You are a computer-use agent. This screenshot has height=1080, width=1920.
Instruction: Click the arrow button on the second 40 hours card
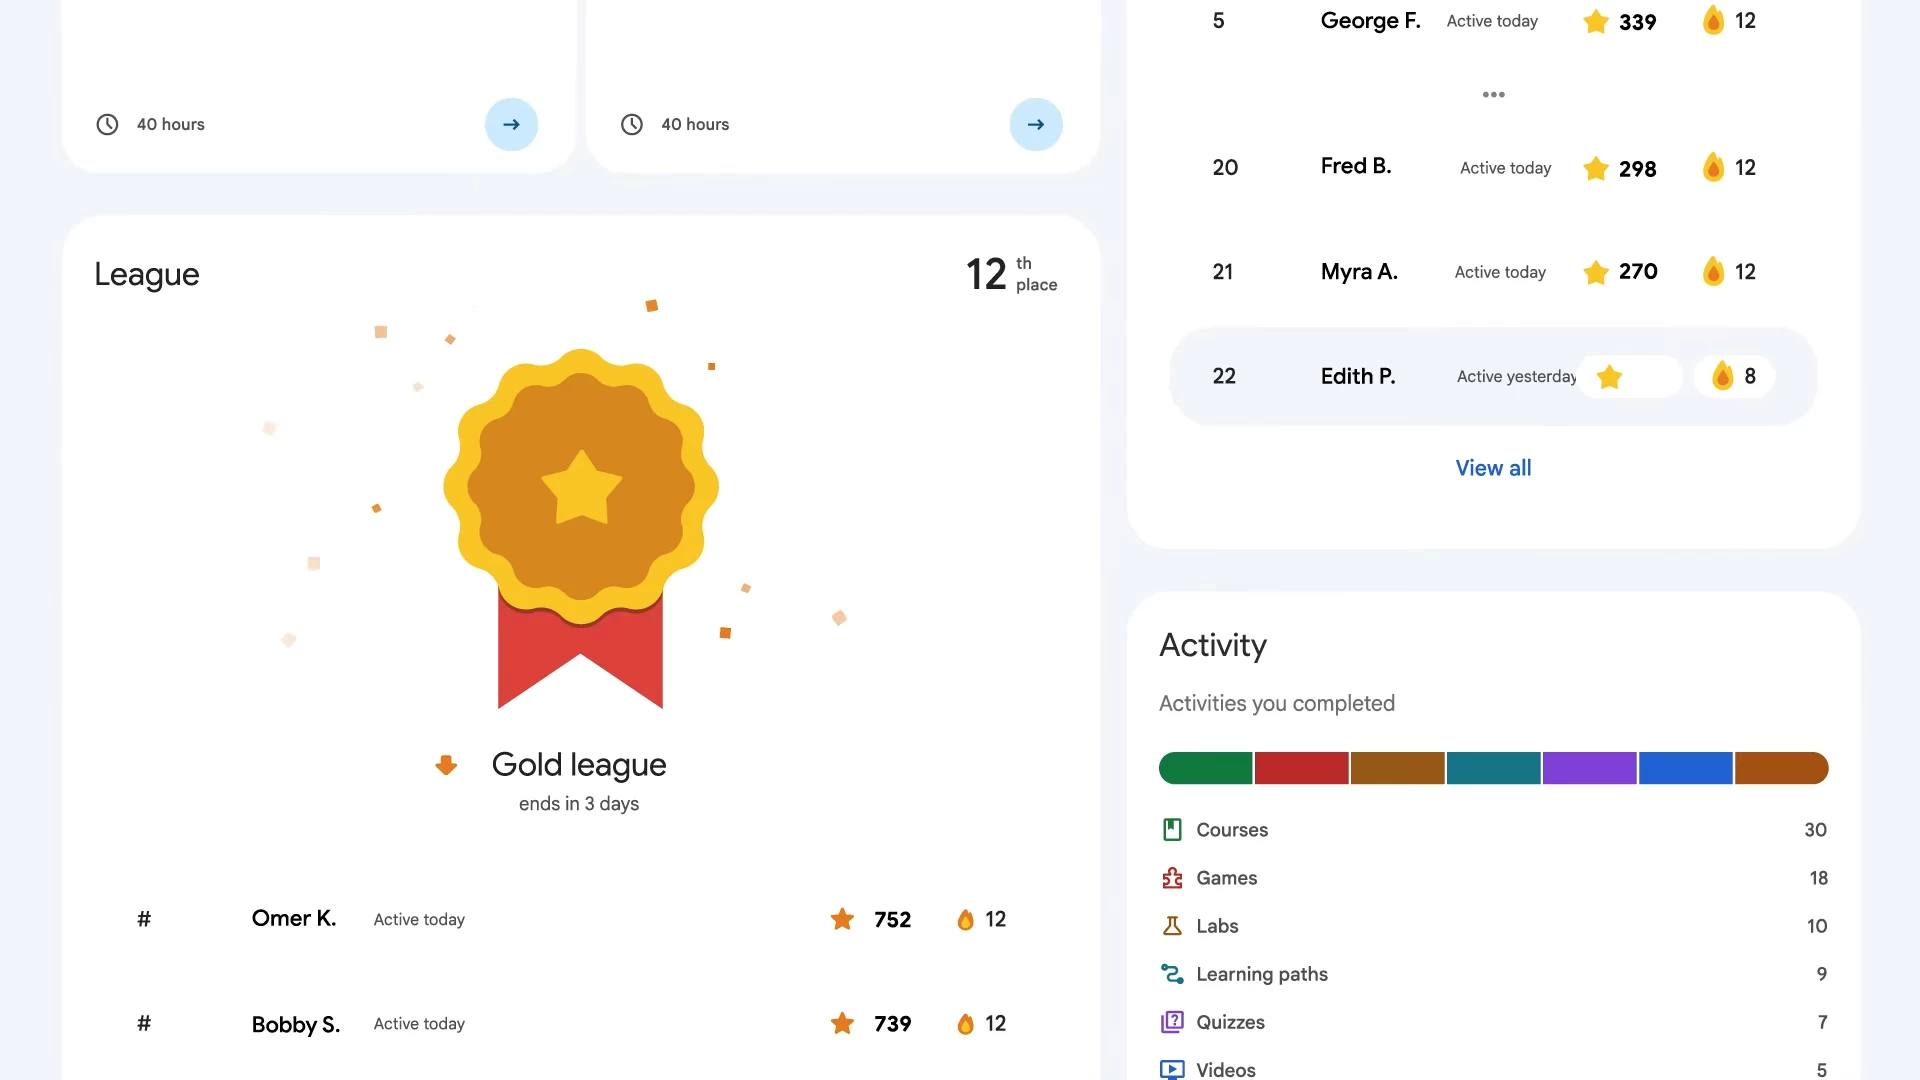[x=1036, y=124]
